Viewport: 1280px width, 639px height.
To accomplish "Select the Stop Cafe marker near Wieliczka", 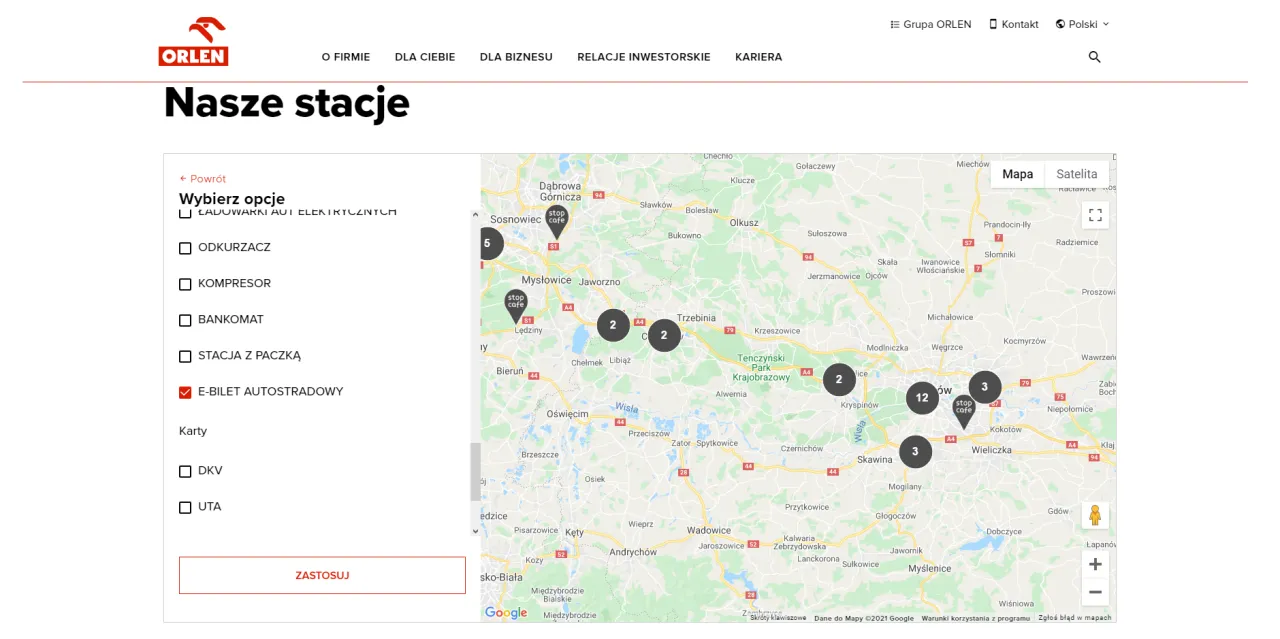I will click(963, 412).
